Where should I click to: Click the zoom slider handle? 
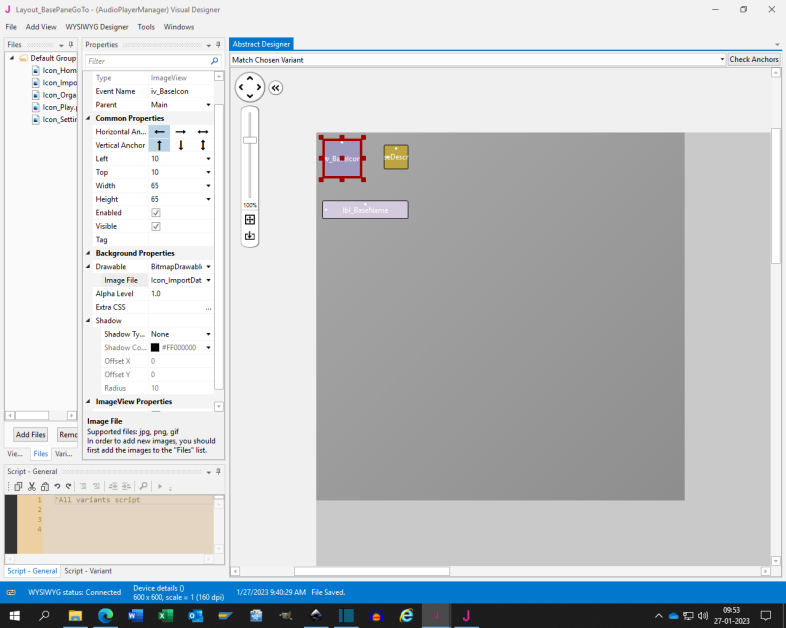point(250,140)
